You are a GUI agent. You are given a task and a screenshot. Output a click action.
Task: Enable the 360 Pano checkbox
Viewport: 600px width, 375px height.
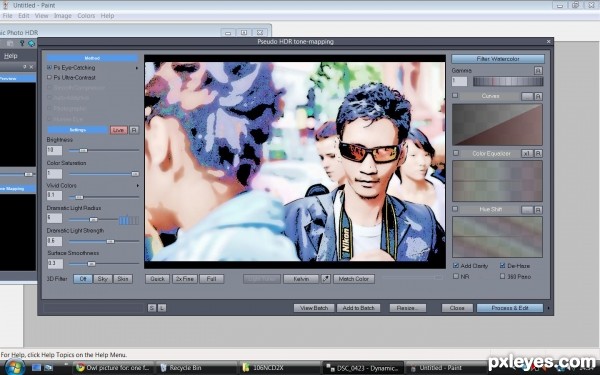point(502,276)
